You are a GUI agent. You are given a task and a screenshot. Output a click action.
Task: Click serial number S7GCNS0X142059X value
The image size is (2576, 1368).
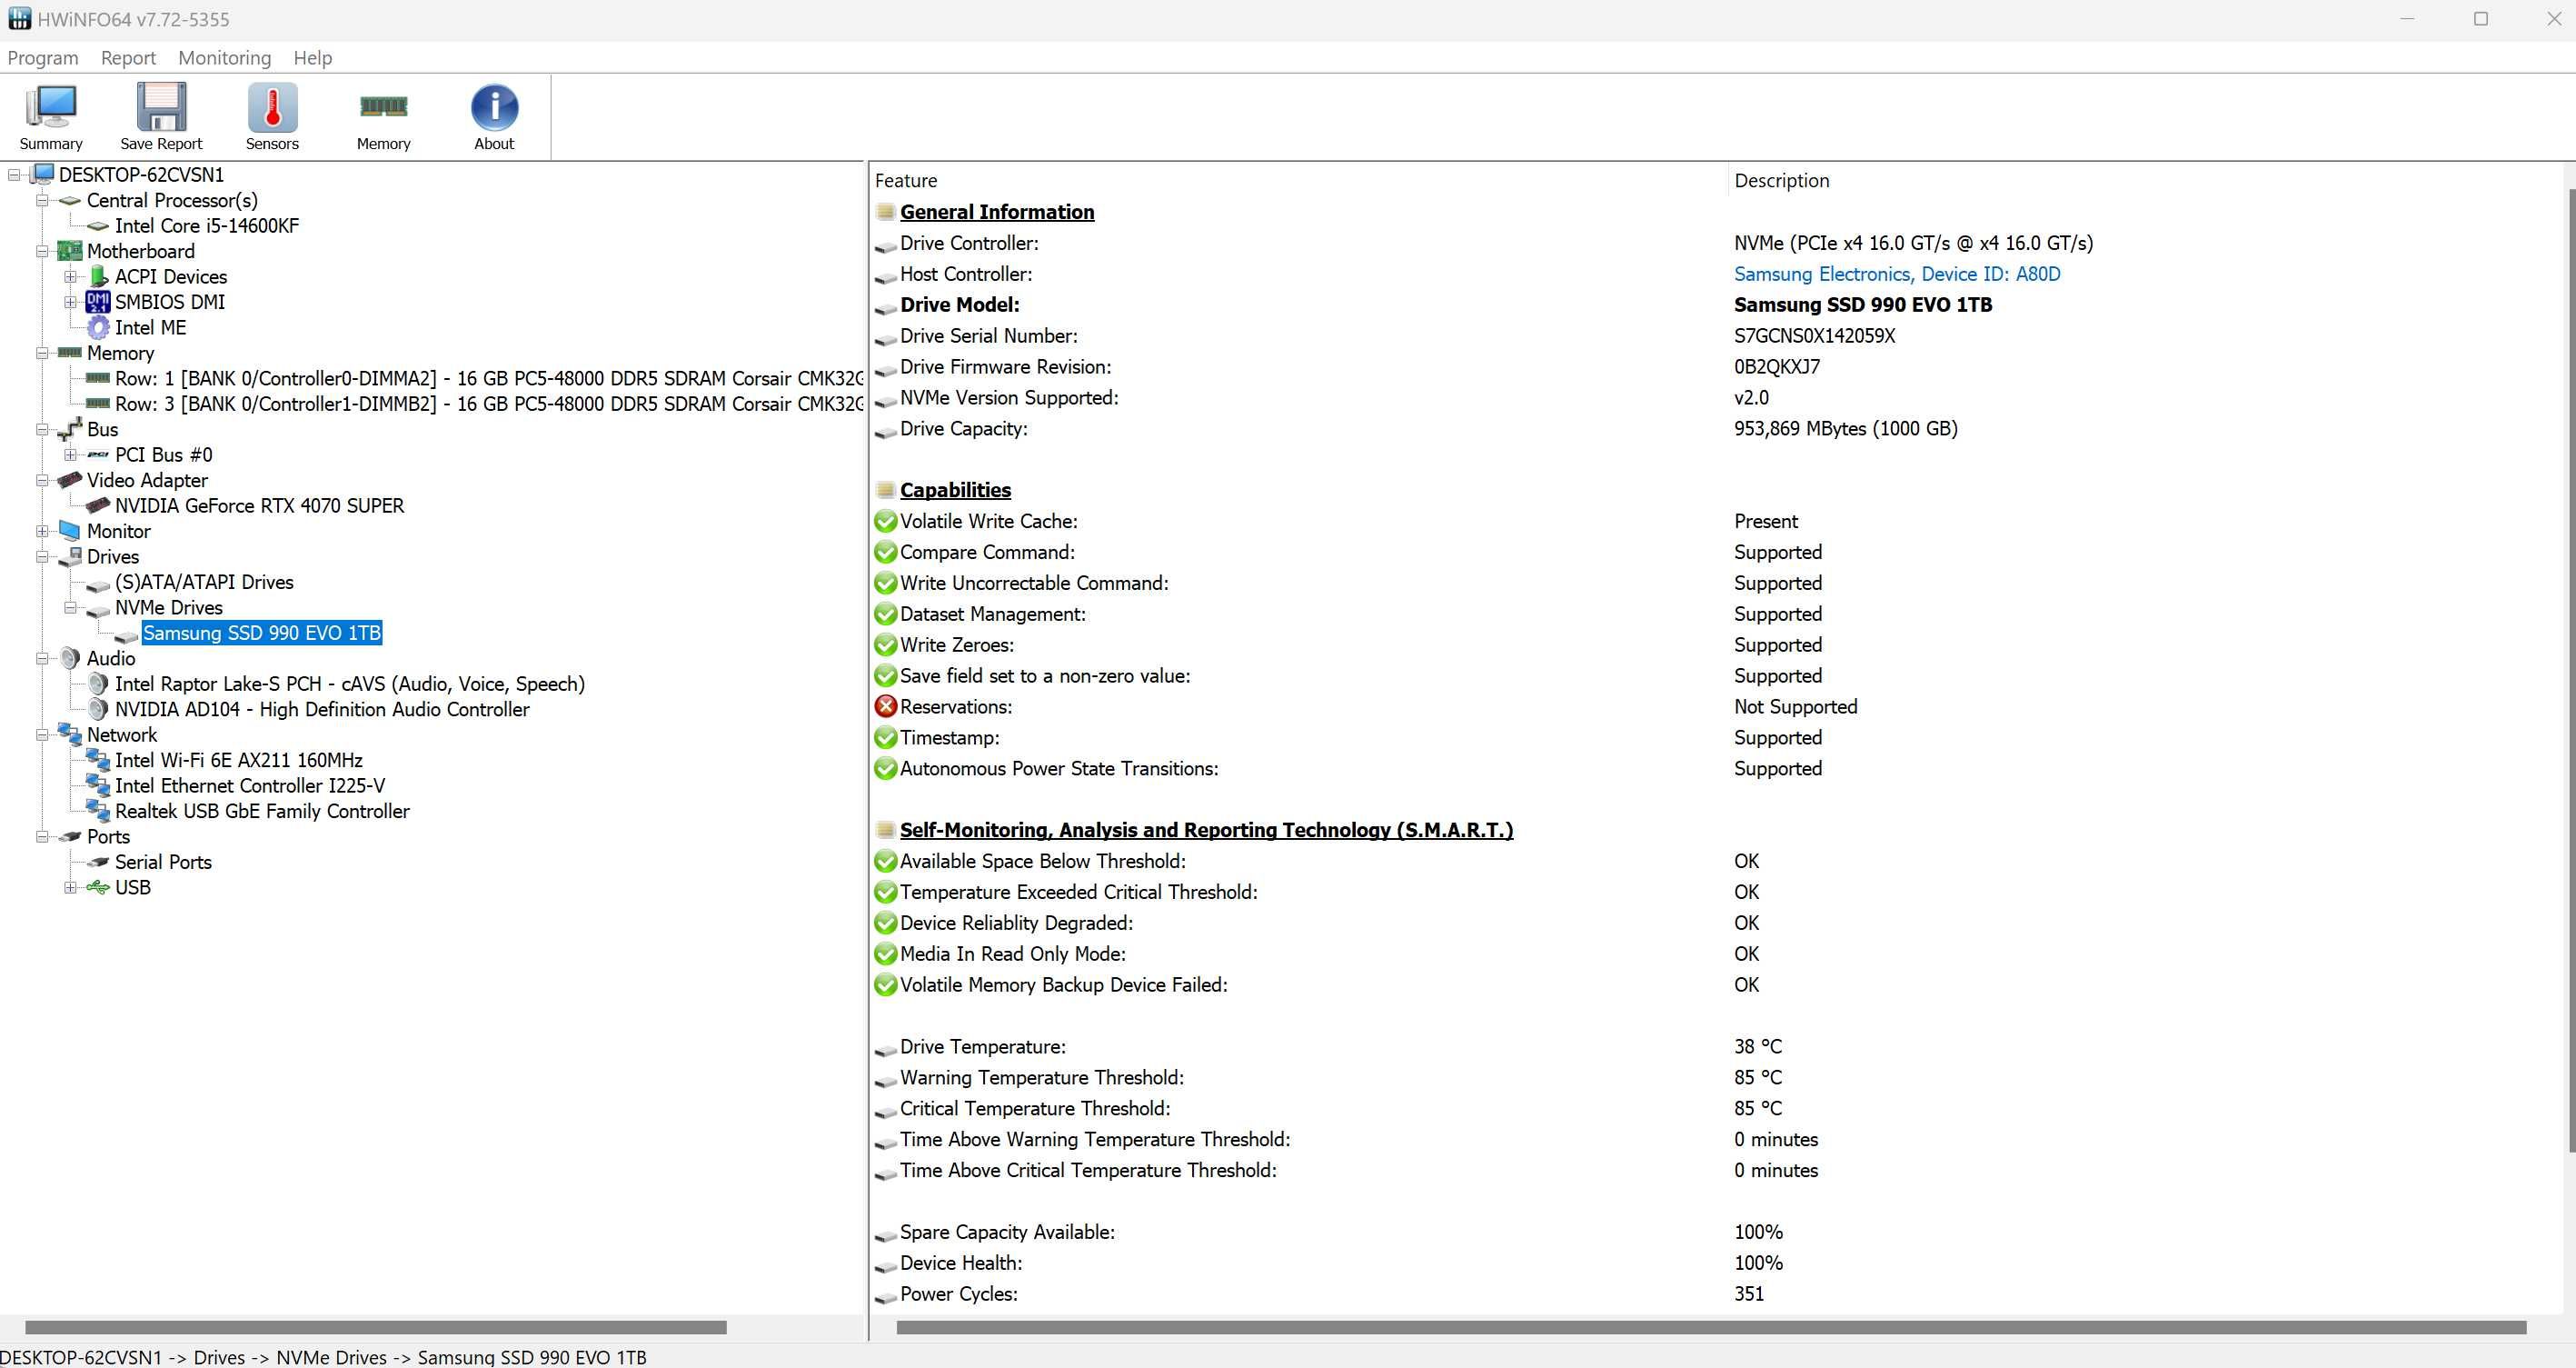pyautogui.click(x=1814, y=336)
